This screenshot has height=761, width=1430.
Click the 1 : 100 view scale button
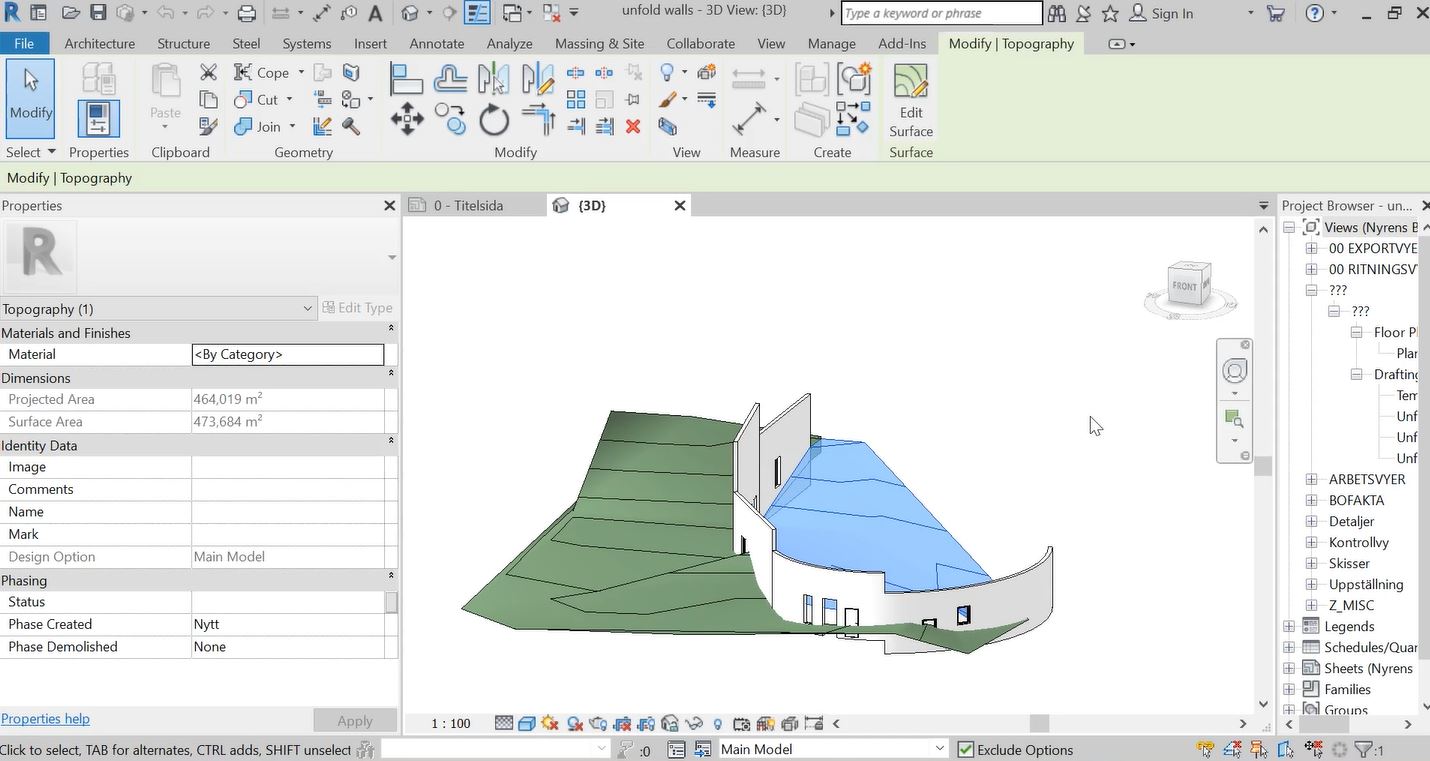pyautogui.click(x=451, y=723)
